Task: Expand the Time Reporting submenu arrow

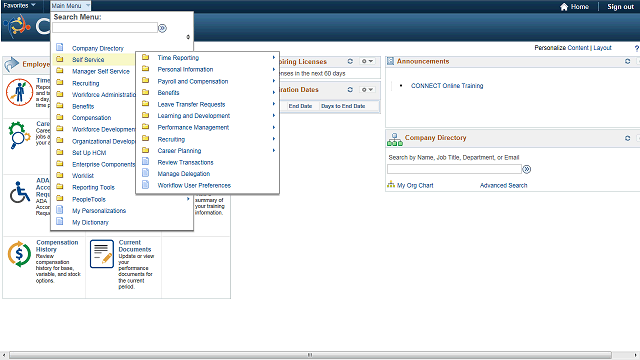Action: [274, 58]
